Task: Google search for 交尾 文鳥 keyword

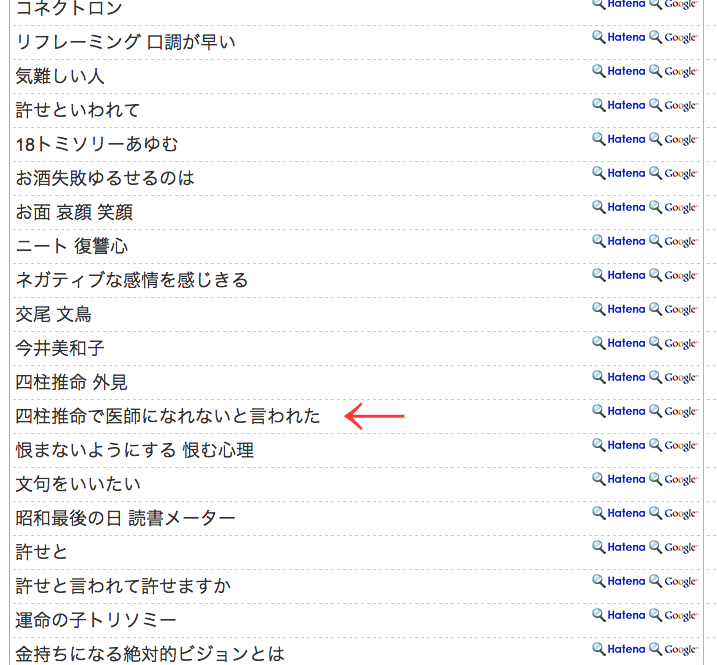Action: (x=673, y=309)
